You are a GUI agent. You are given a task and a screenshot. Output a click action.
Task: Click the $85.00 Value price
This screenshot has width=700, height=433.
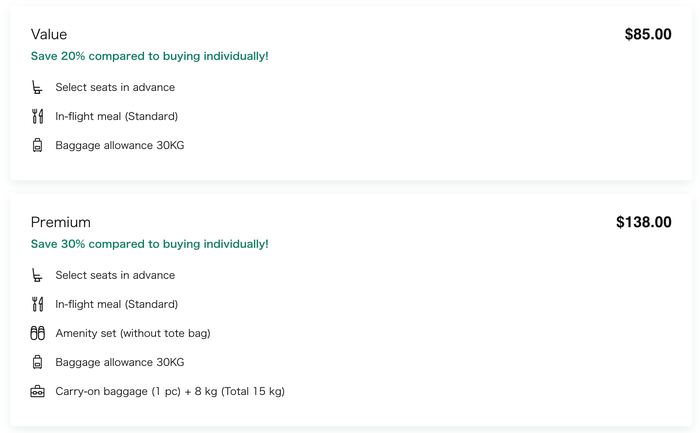tap(648, 34)
